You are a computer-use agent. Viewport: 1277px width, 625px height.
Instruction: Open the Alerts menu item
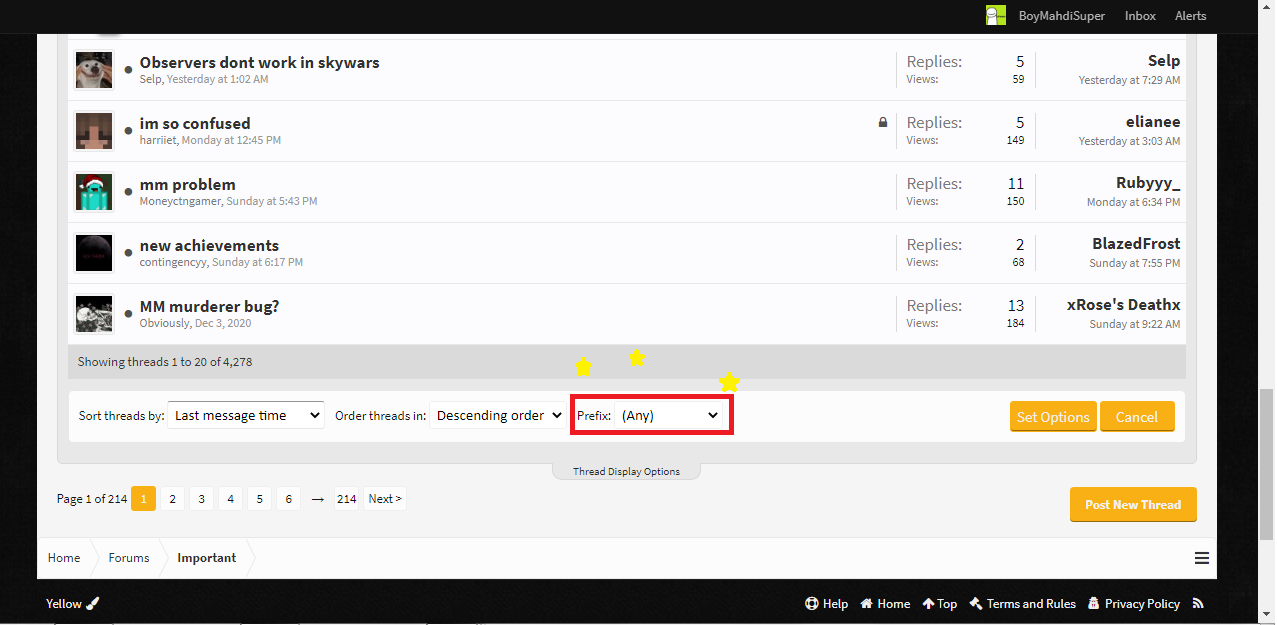pyautogui.click(x=1190, y=15)
